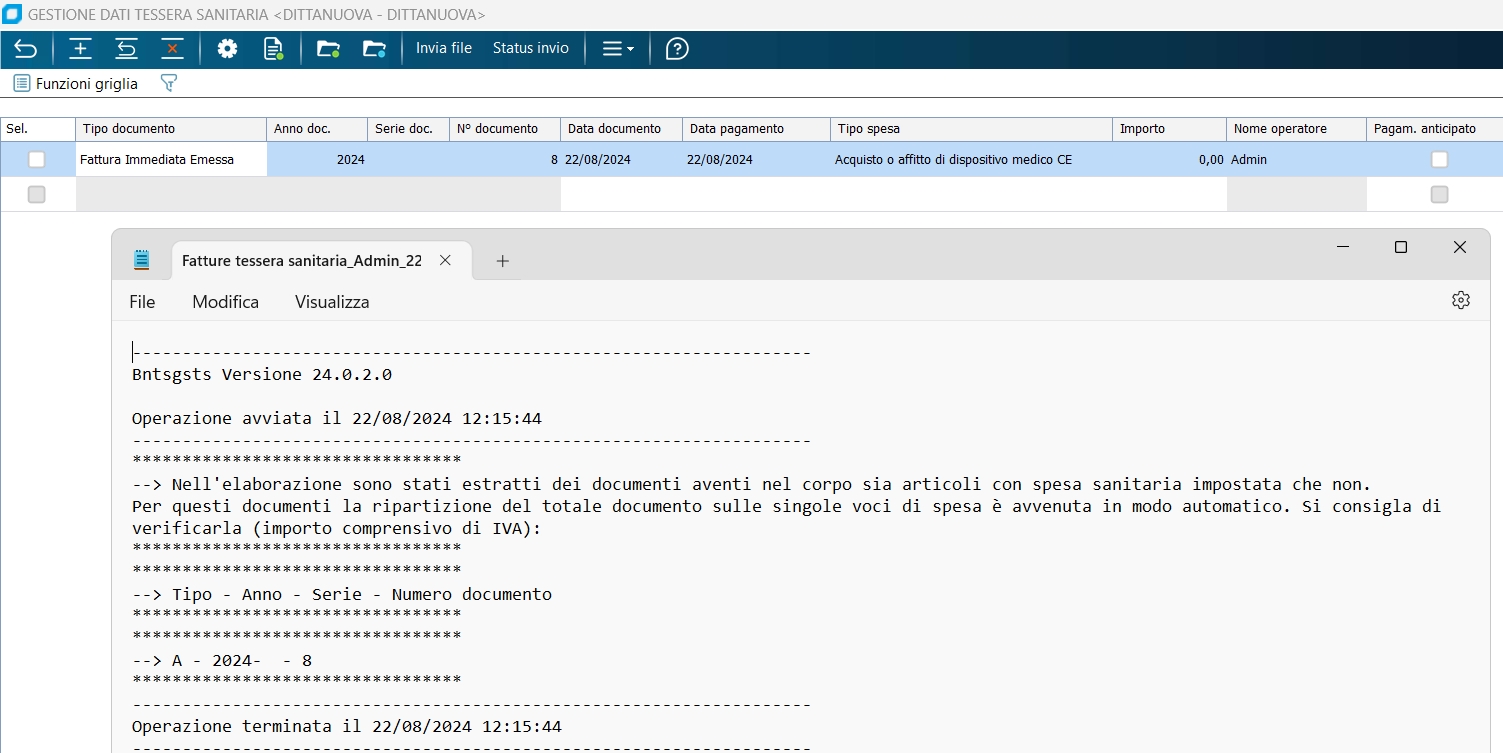Expand the hamburger menu dropdown in the toolbar
Viewport: 1503px width, 753px height.
point(618,48)
